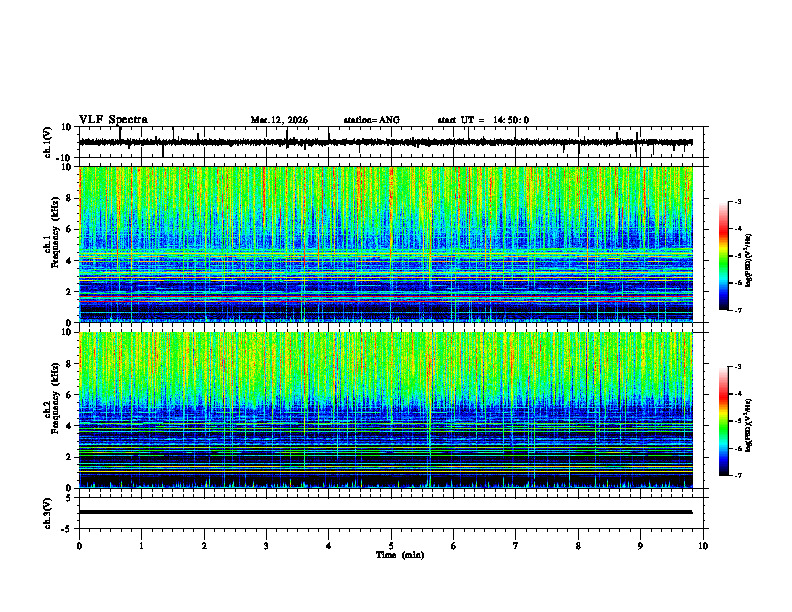The height and width of the screenshot is (612, 792).
Task: Click the ch.1 spectrogram color scale bar
Action: click(723, 256)
